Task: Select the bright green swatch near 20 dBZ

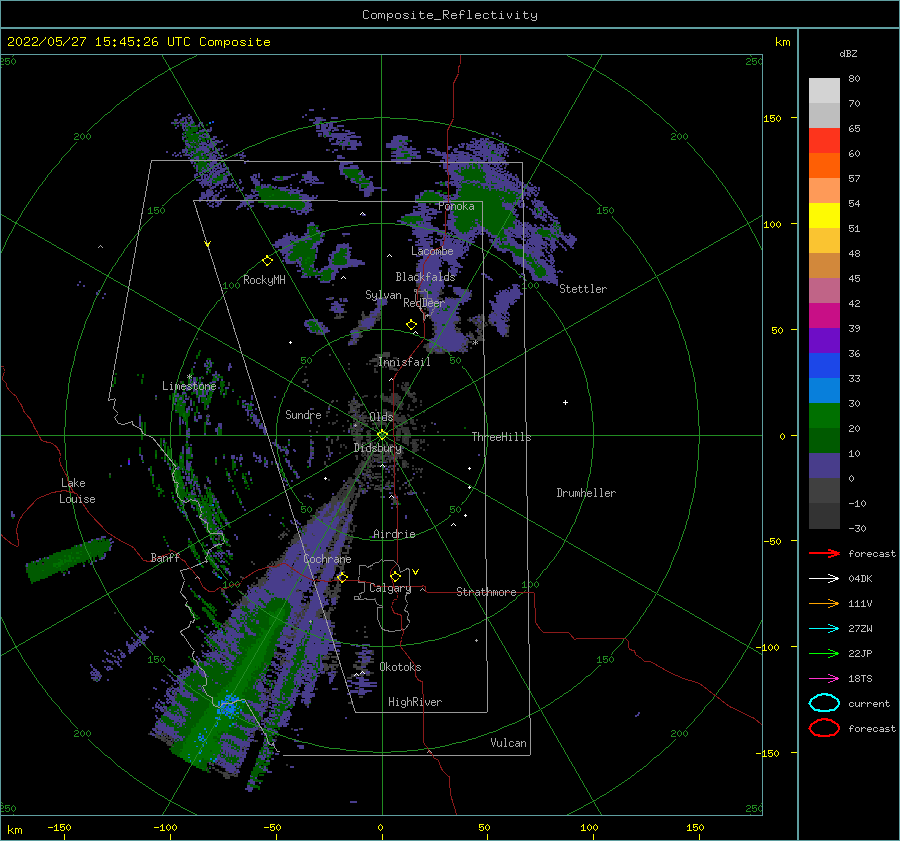Action: 824,416
